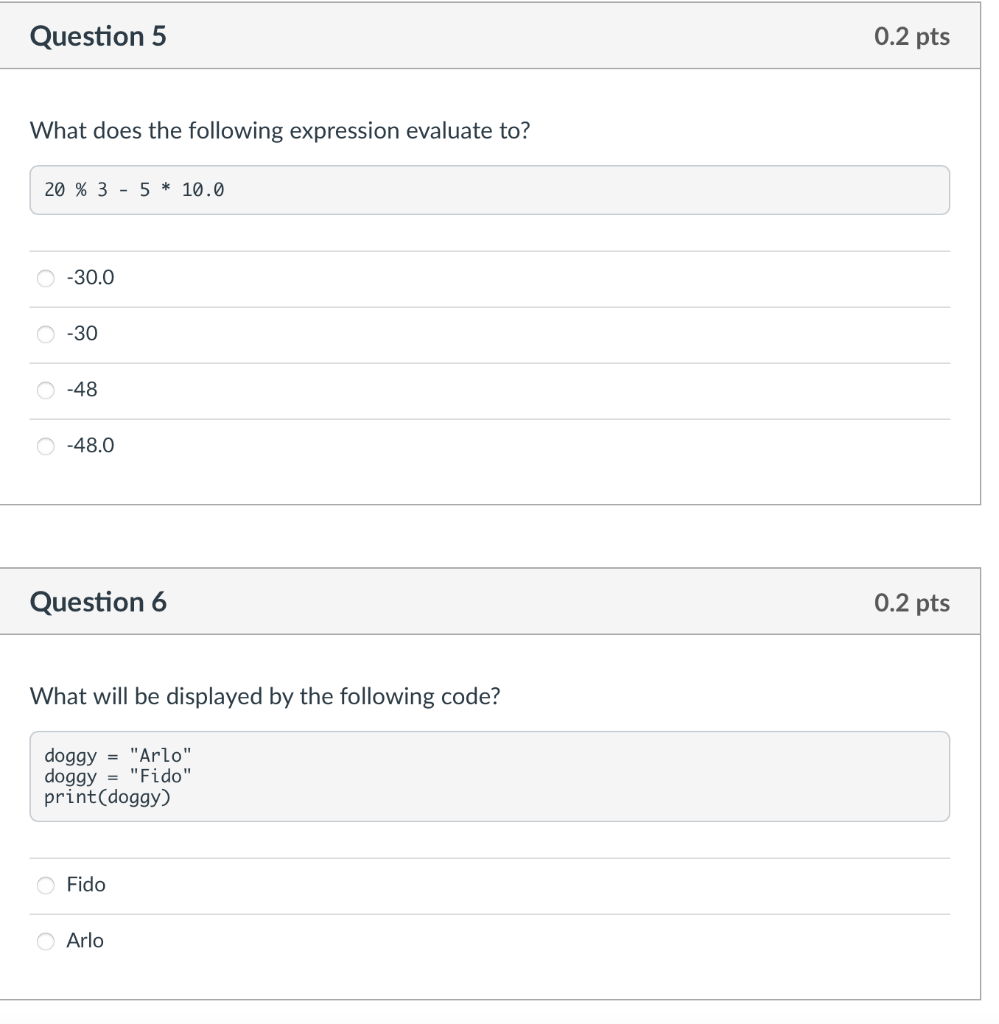Click the Arlo answer label text
Viewport: 999px width, 1024px height.
pos(85,941)
